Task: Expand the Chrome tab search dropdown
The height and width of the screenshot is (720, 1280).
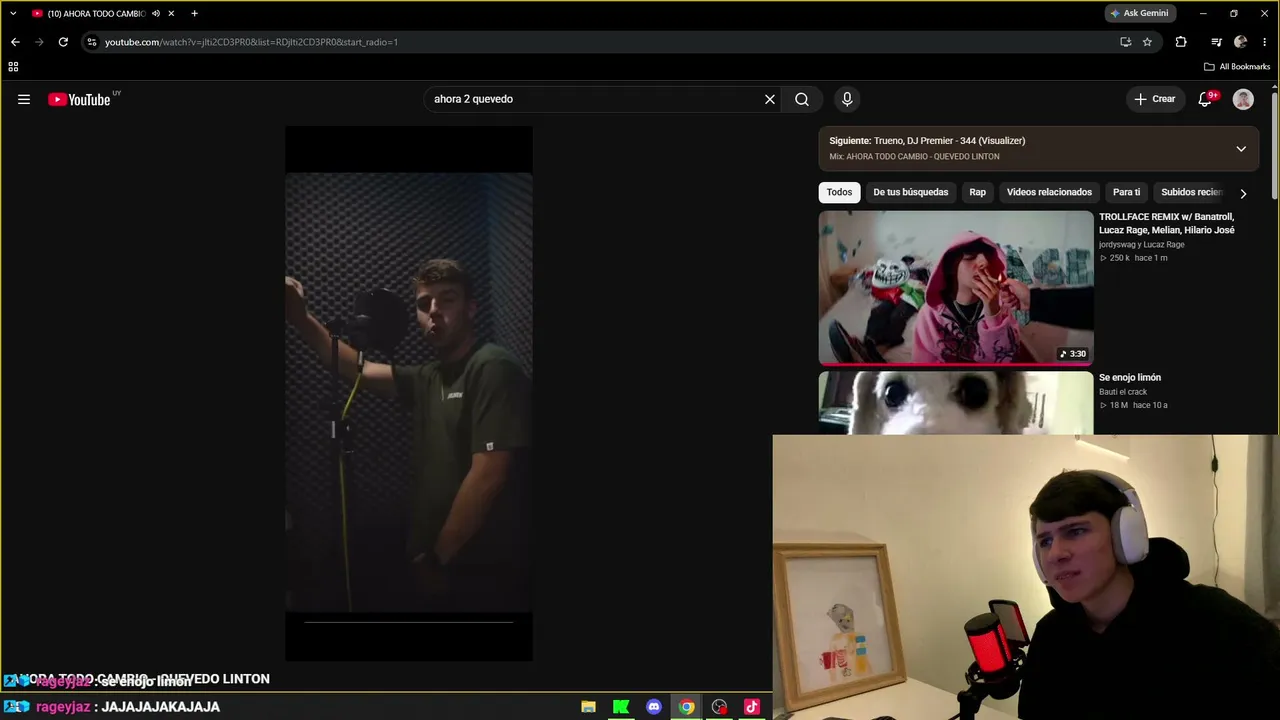Action: tap(13, 13)
